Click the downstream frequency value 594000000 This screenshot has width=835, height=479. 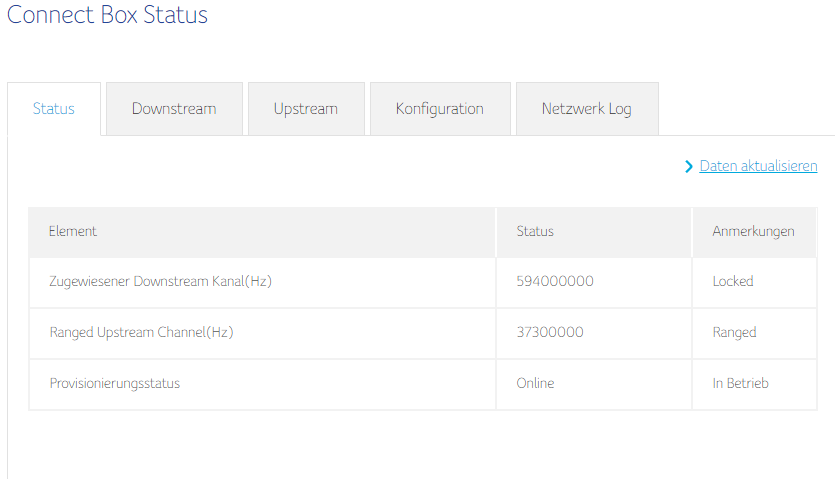point(555,282)
